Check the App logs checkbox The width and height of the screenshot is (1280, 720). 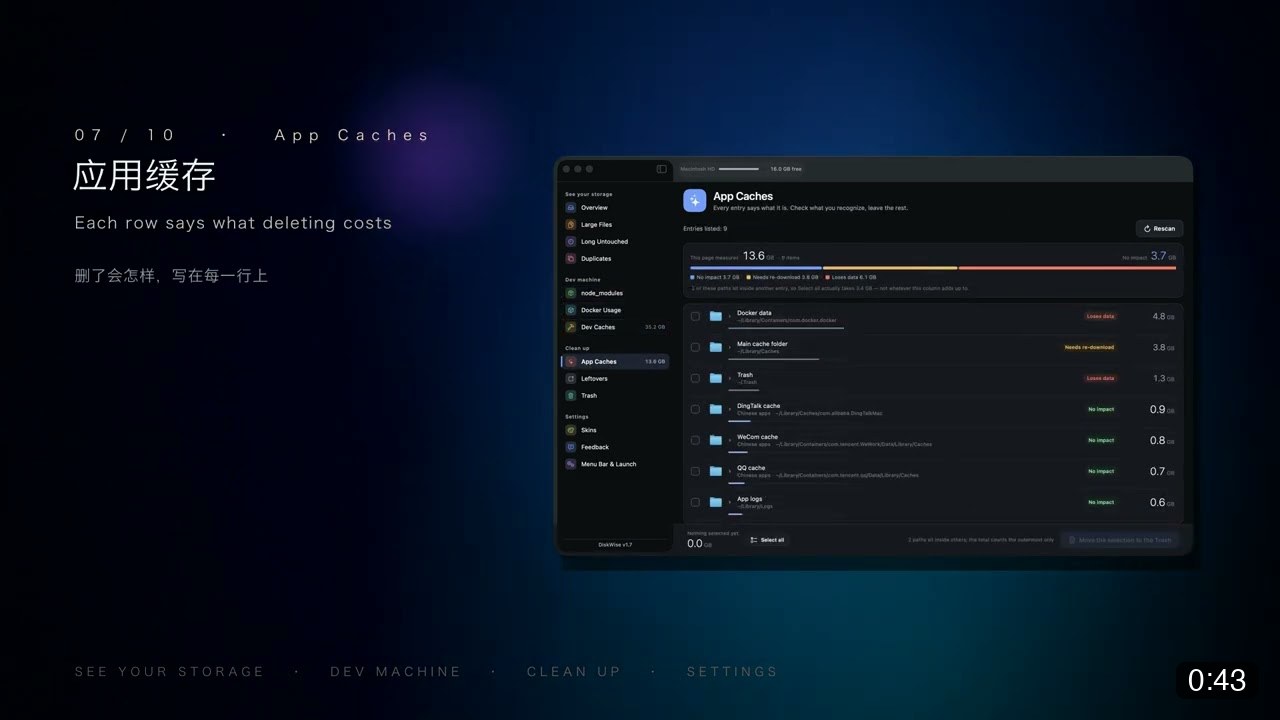click(x=696, y=502)
